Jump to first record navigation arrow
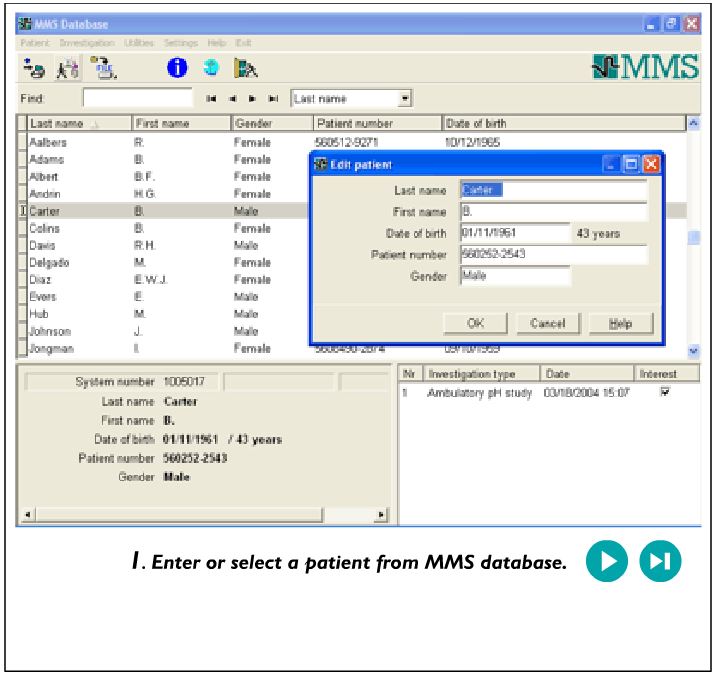The width and height of the screenshot is (716, 675). [211, 99]
